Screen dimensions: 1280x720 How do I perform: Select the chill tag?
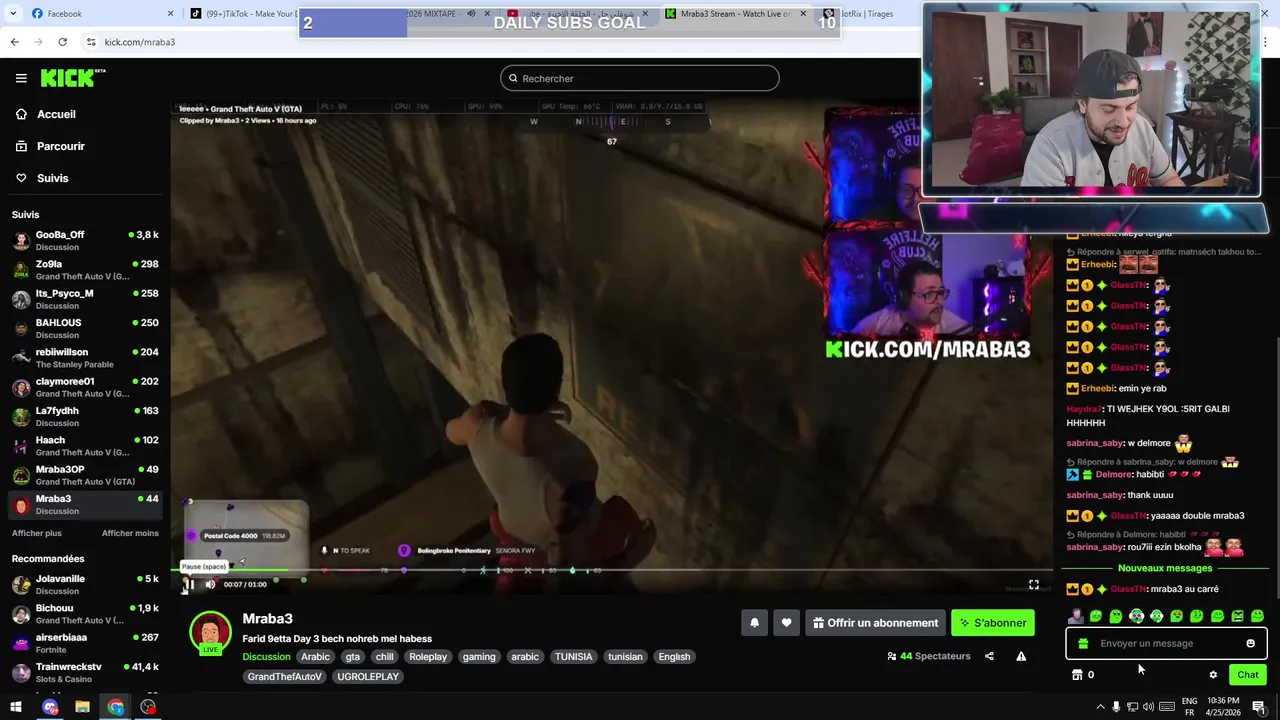384,657
